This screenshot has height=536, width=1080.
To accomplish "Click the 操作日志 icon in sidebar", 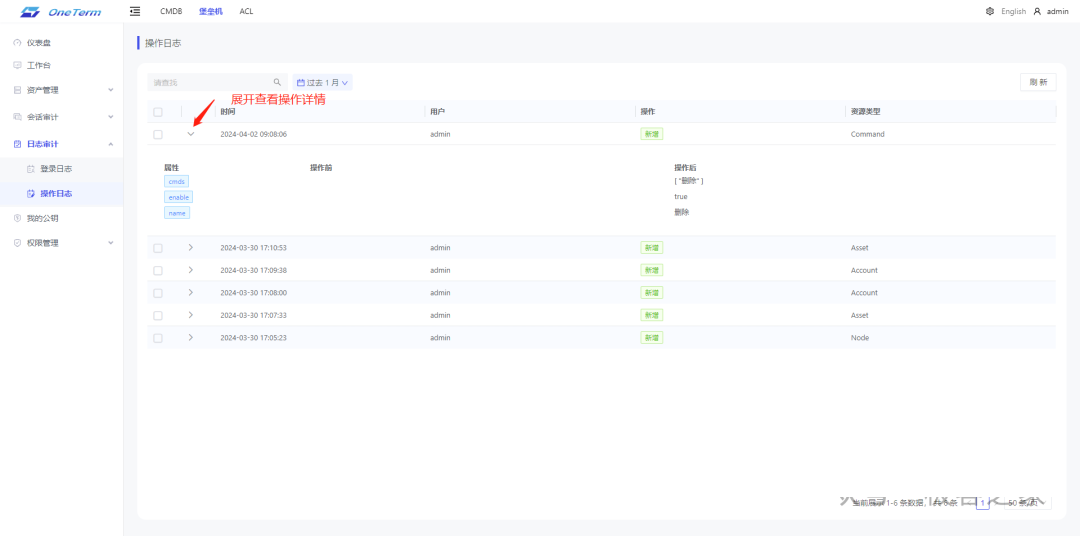I will (30, 194).
